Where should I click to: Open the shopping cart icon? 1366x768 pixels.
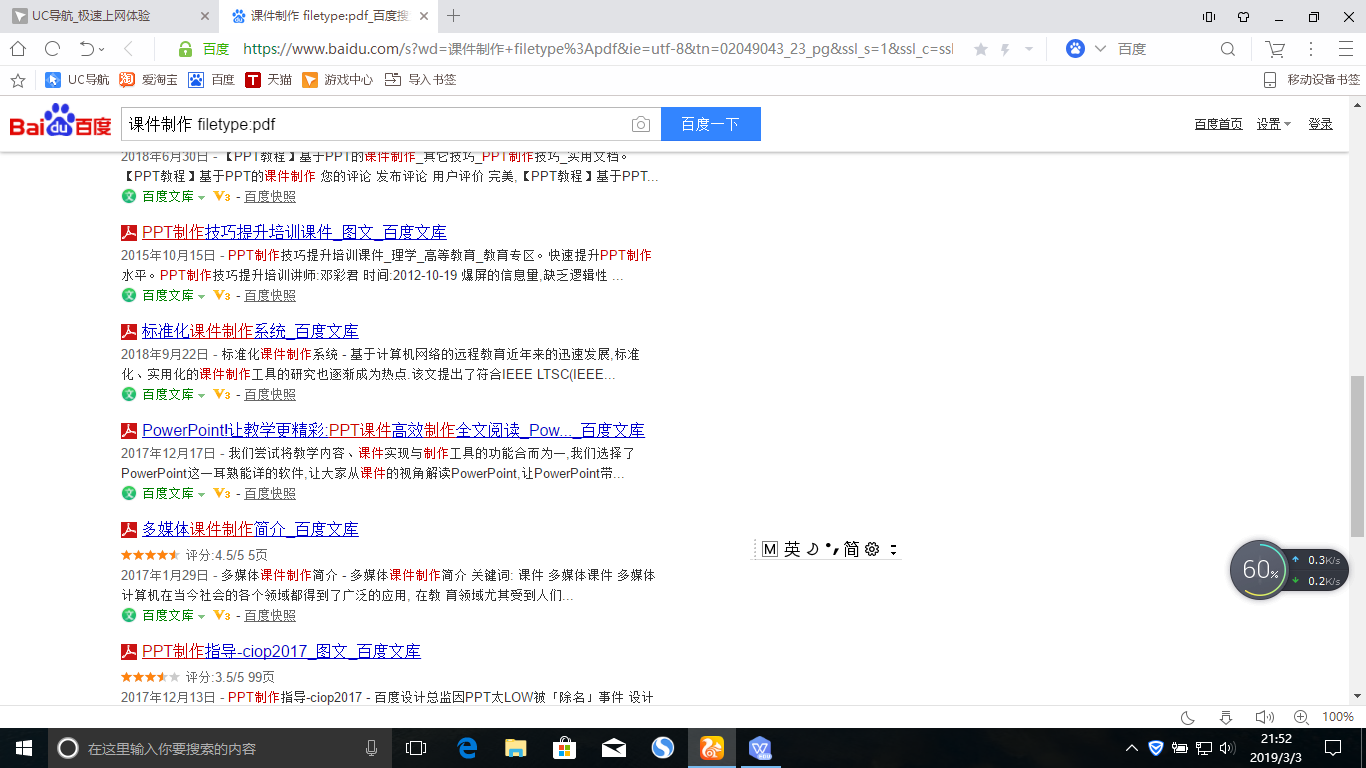[1275, 49]
